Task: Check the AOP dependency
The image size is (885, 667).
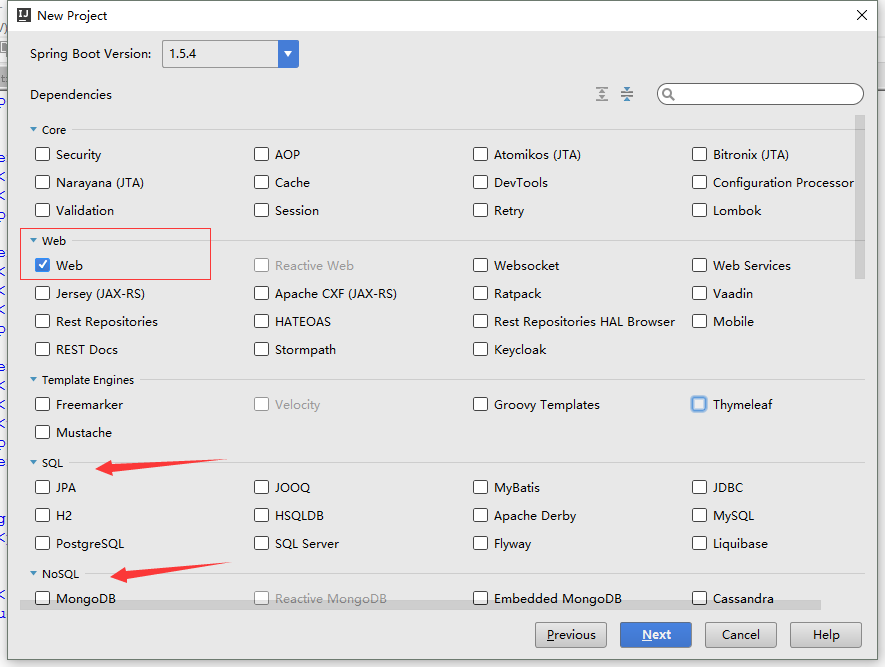Action: tap(261, 154)
